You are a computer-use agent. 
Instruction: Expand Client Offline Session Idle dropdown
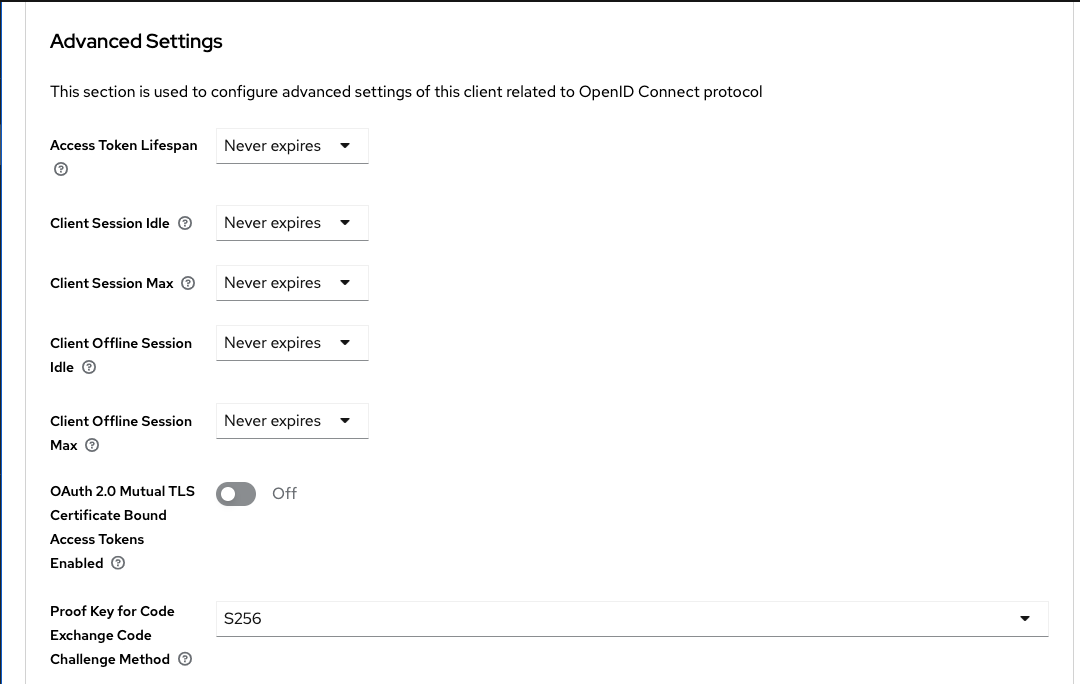tap(292, 343)
